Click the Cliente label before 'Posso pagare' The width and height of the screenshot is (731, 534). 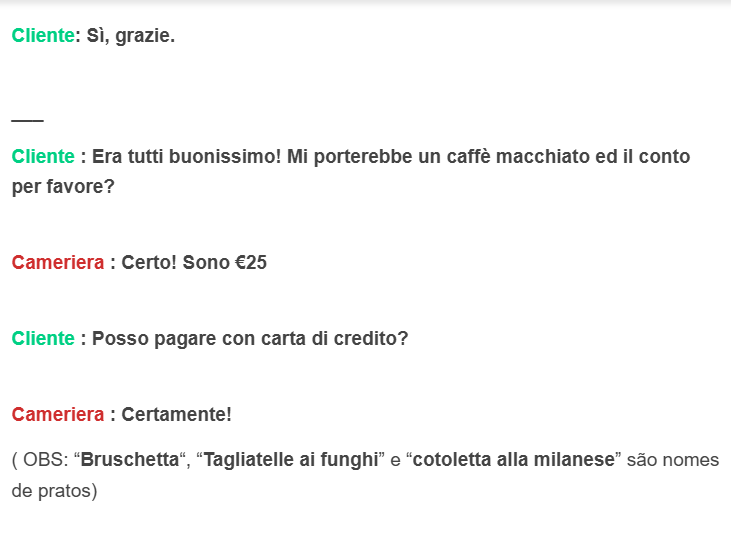(x=43, y=338)
